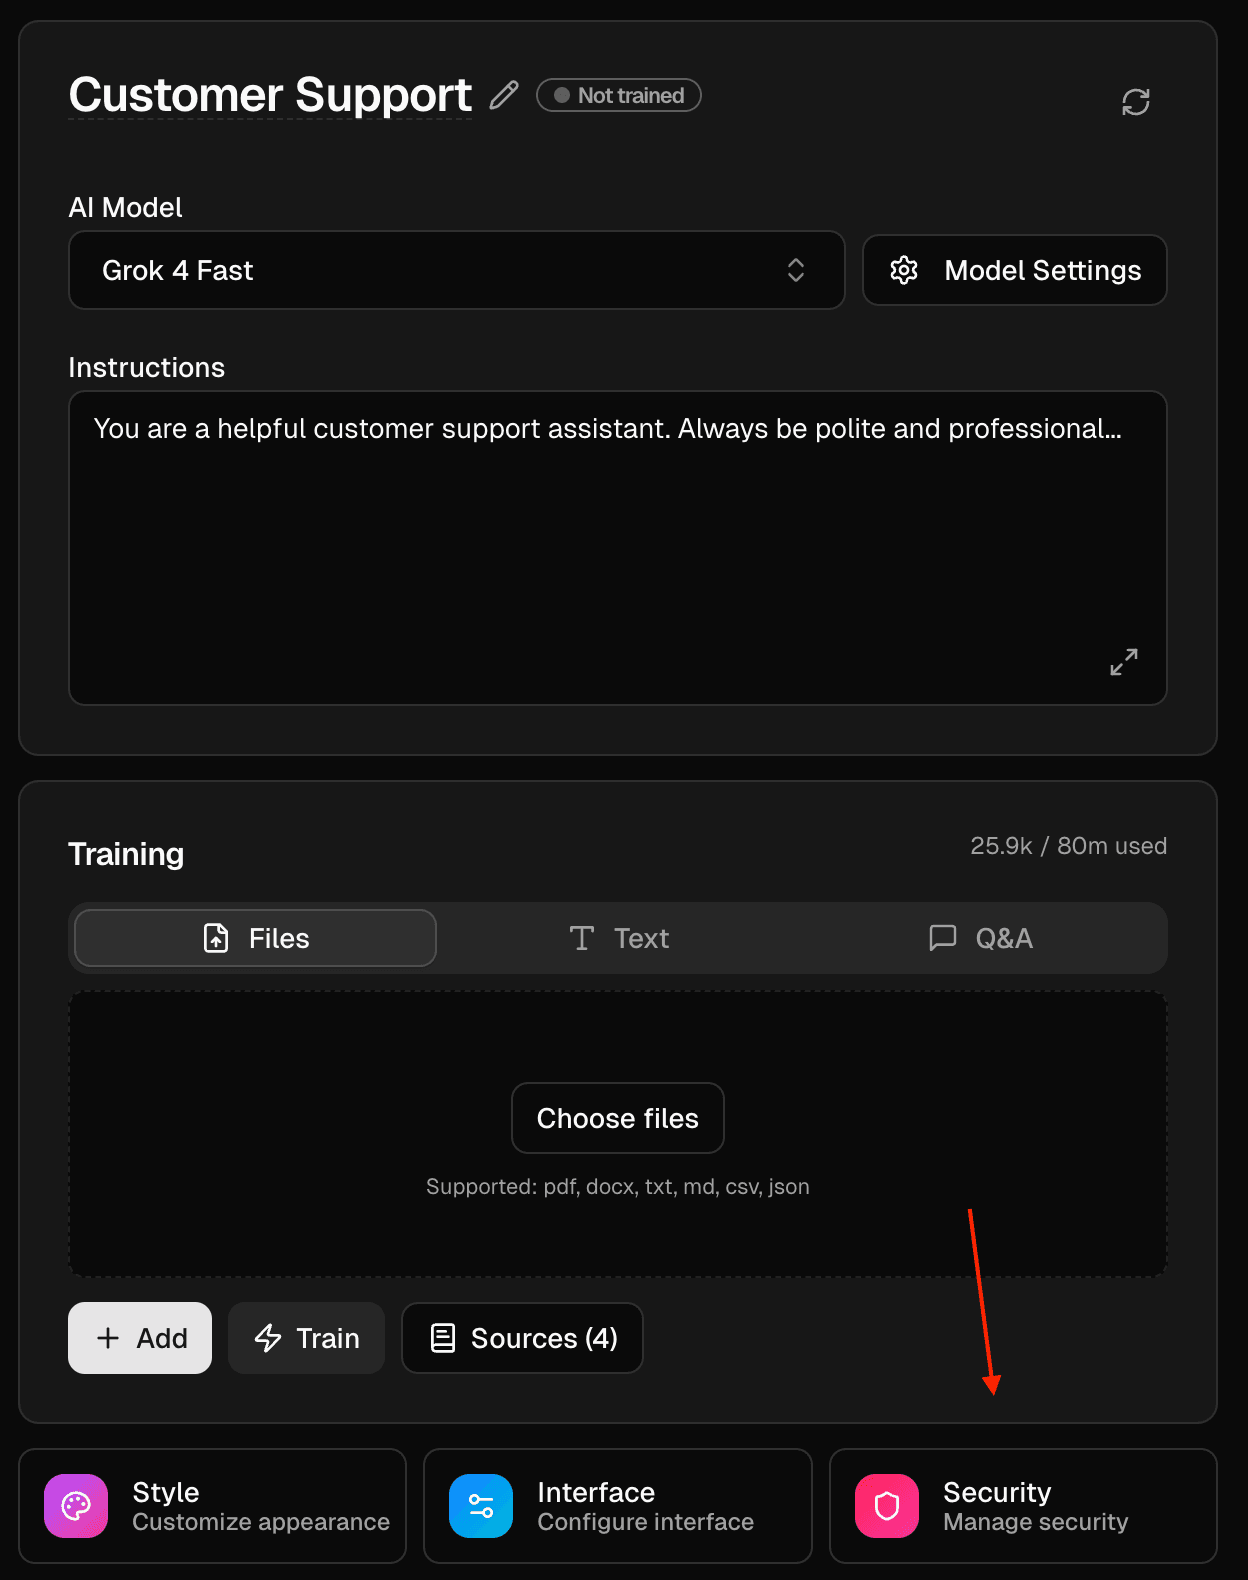
Task: Open the Sources (4) list
Action: click(522, 1338)
